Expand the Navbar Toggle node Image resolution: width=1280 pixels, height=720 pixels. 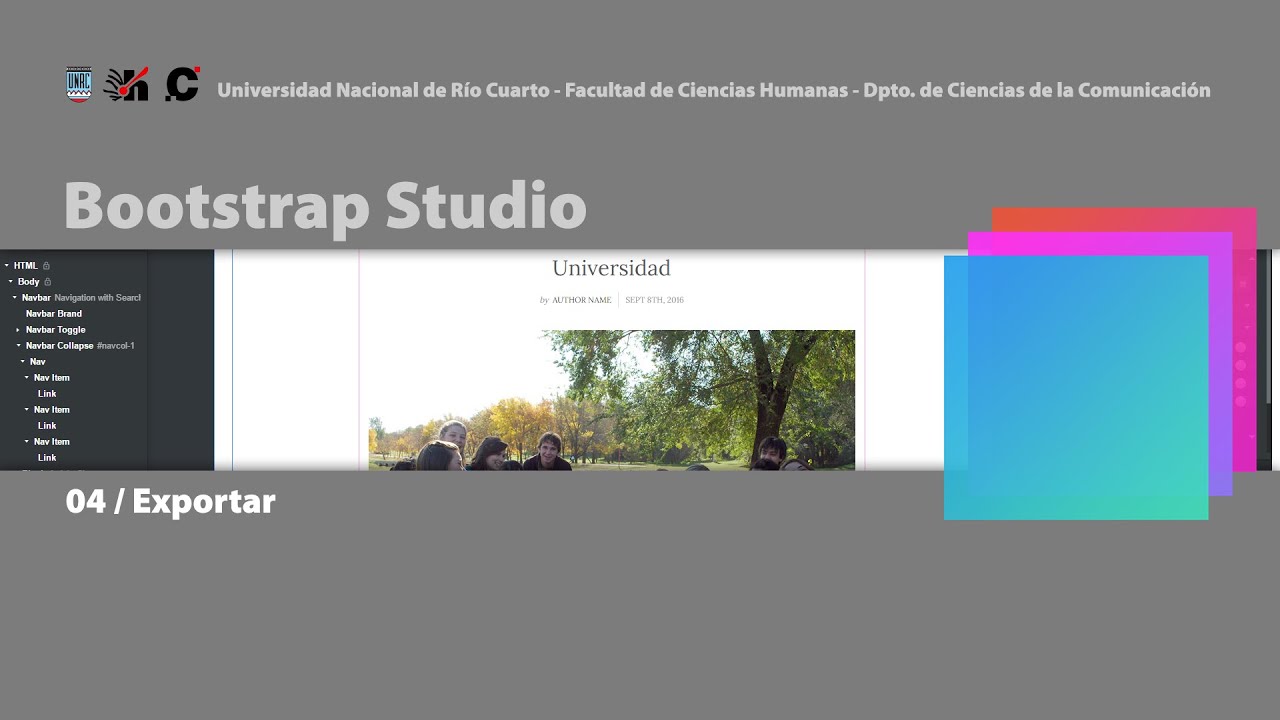(18, 330)
